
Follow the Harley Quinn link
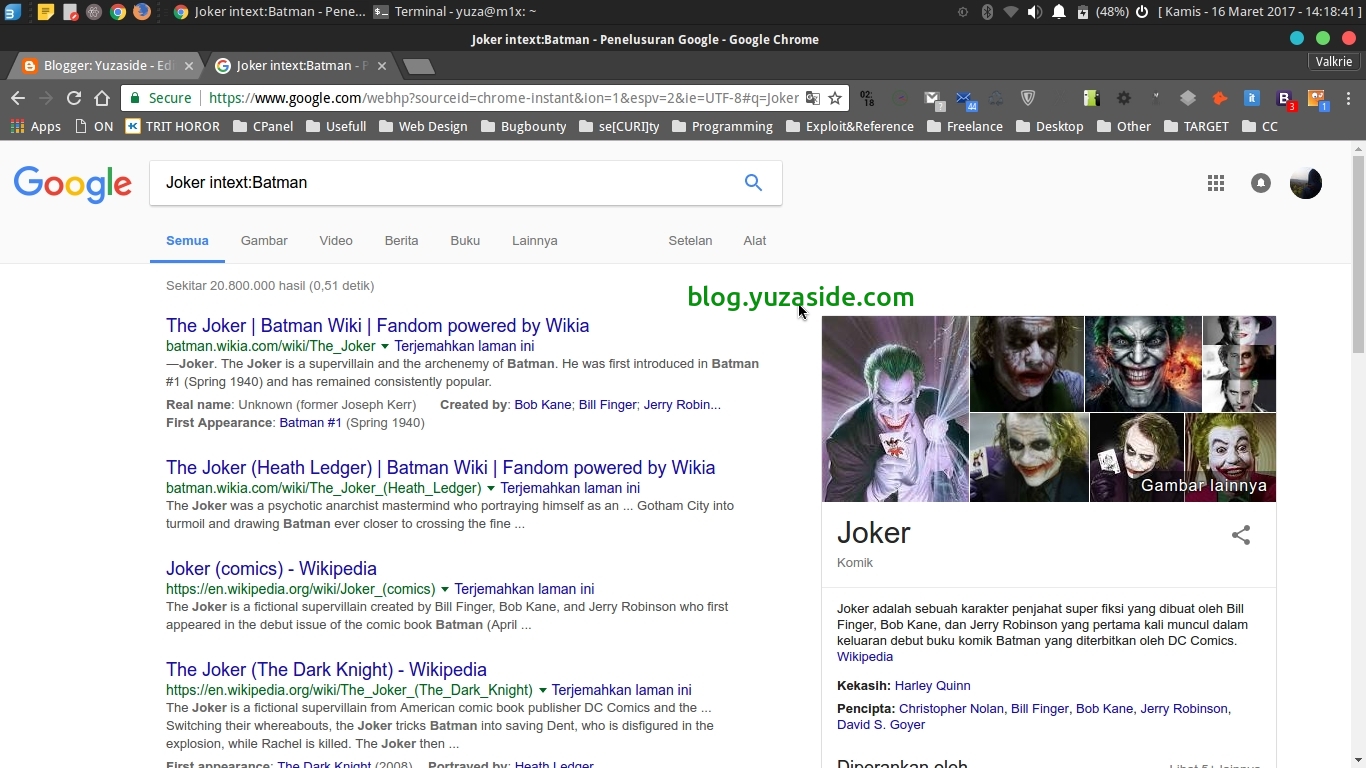932,686
